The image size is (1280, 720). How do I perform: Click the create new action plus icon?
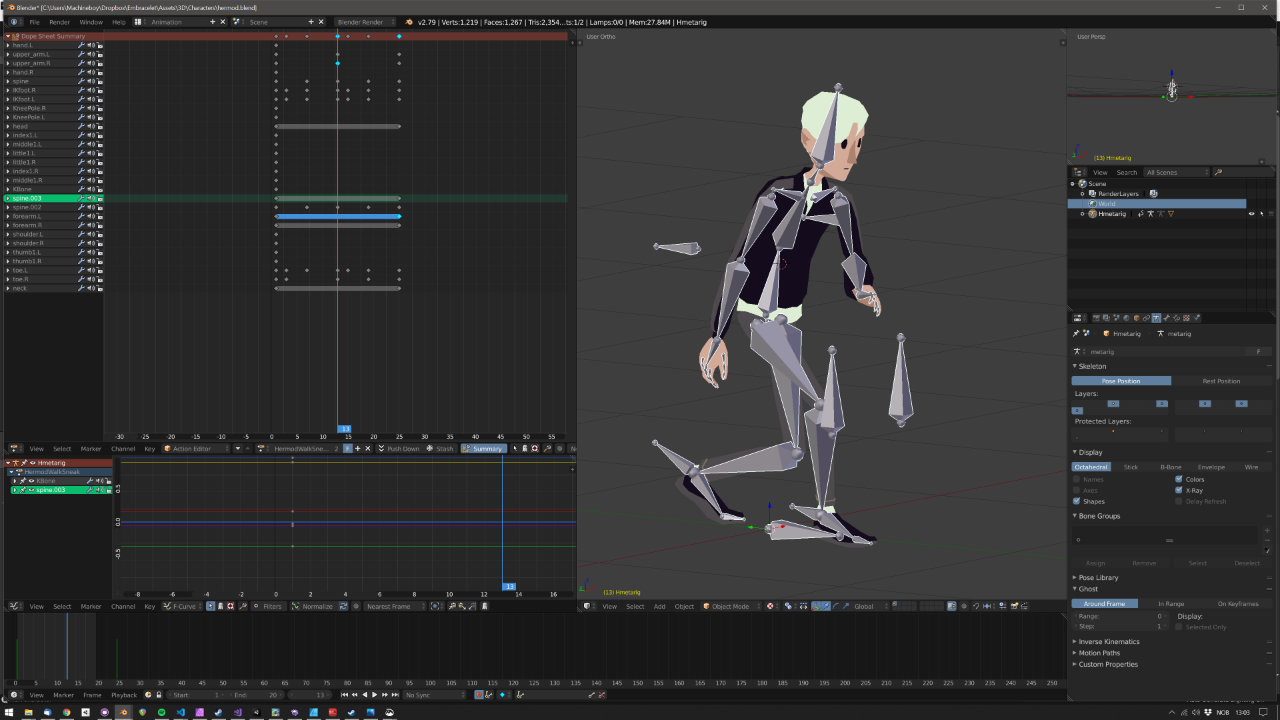359,449
